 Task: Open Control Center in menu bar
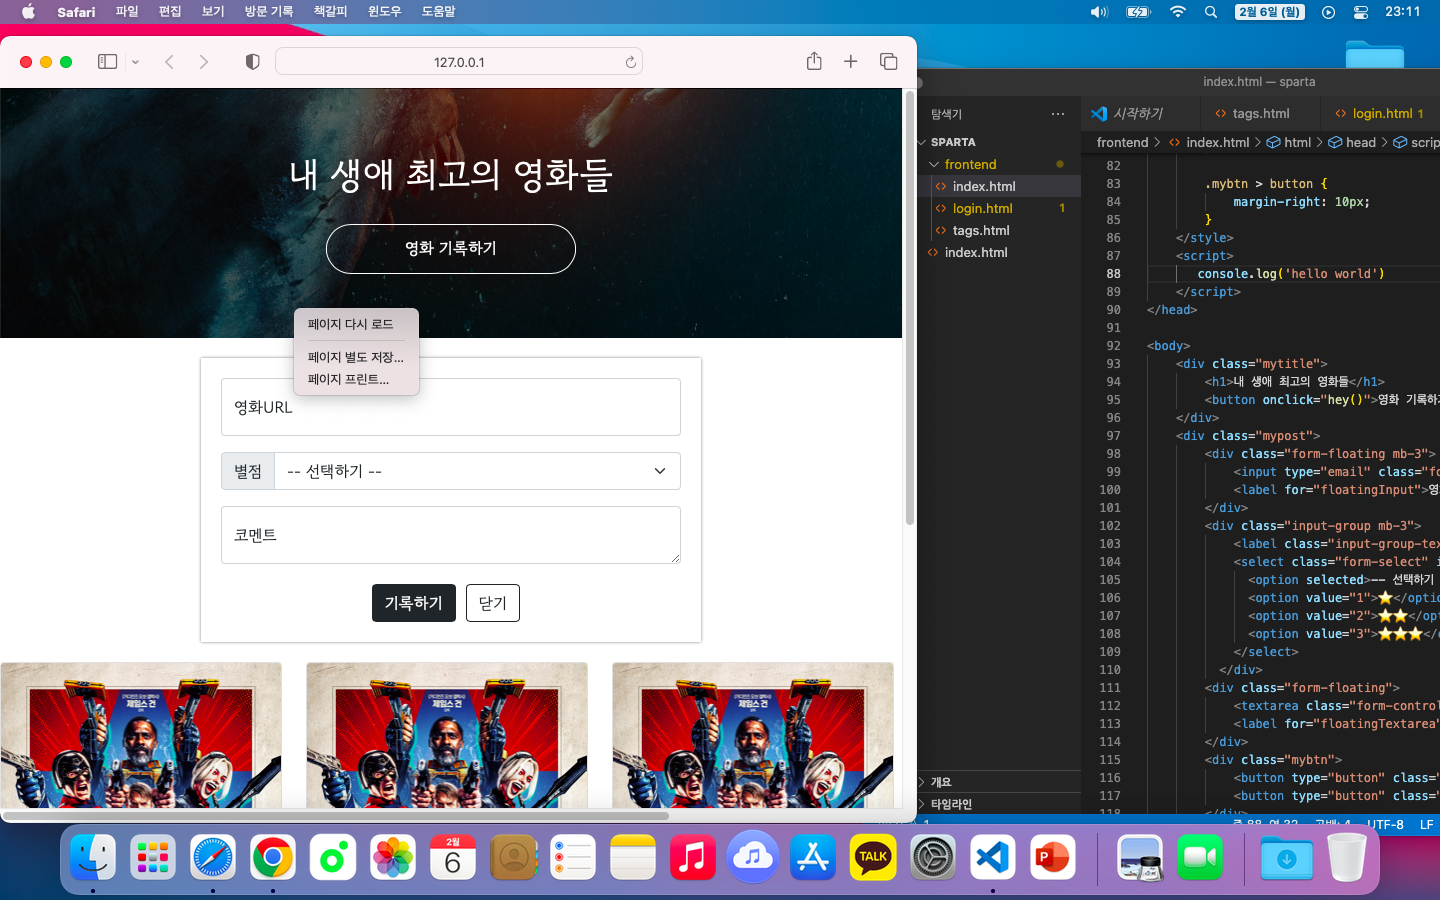click(x=1361, y=12)
